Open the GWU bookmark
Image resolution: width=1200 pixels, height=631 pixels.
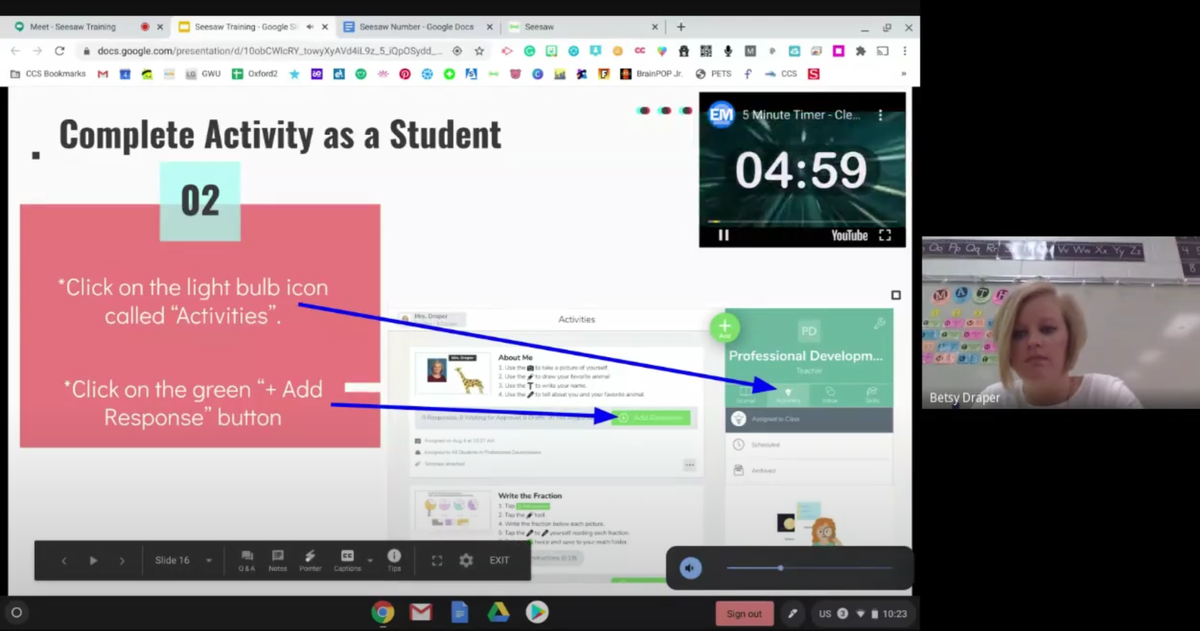(203, 73)
